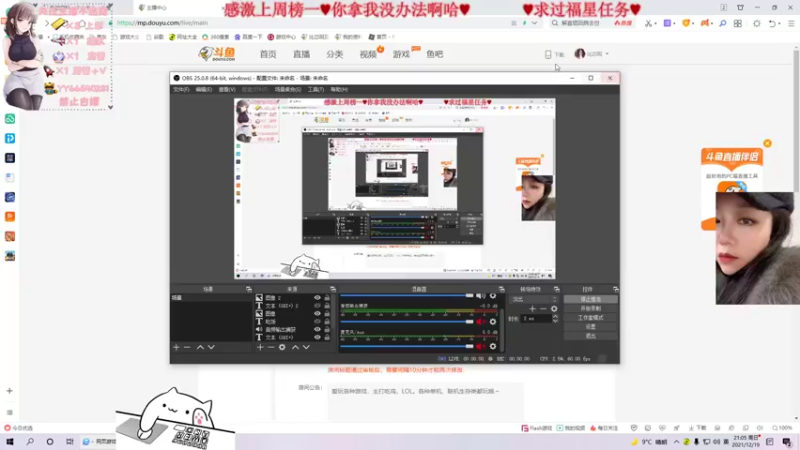Remove scene transition with minus icon

tap(543, 309)
